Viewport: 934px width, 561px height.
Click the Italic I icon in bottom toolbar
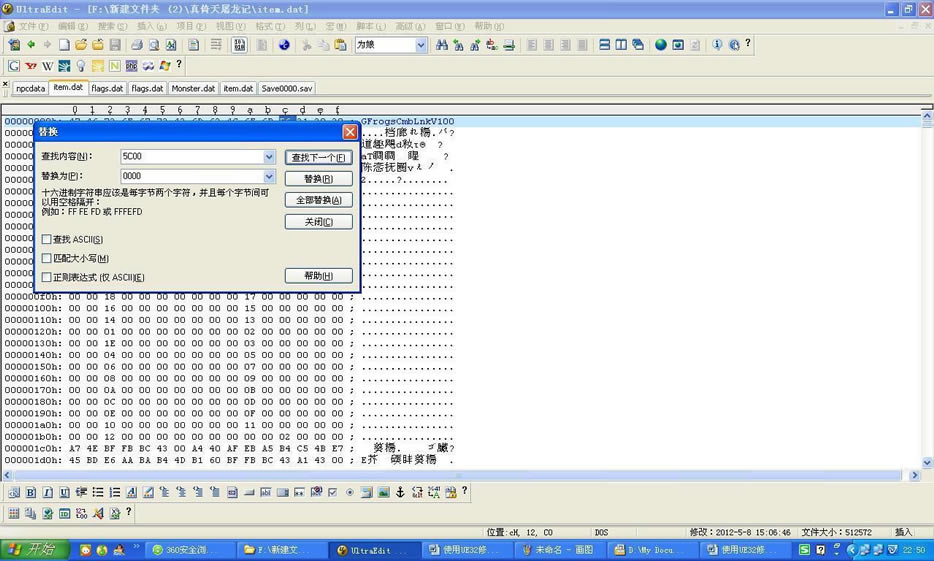click(48, 492)
